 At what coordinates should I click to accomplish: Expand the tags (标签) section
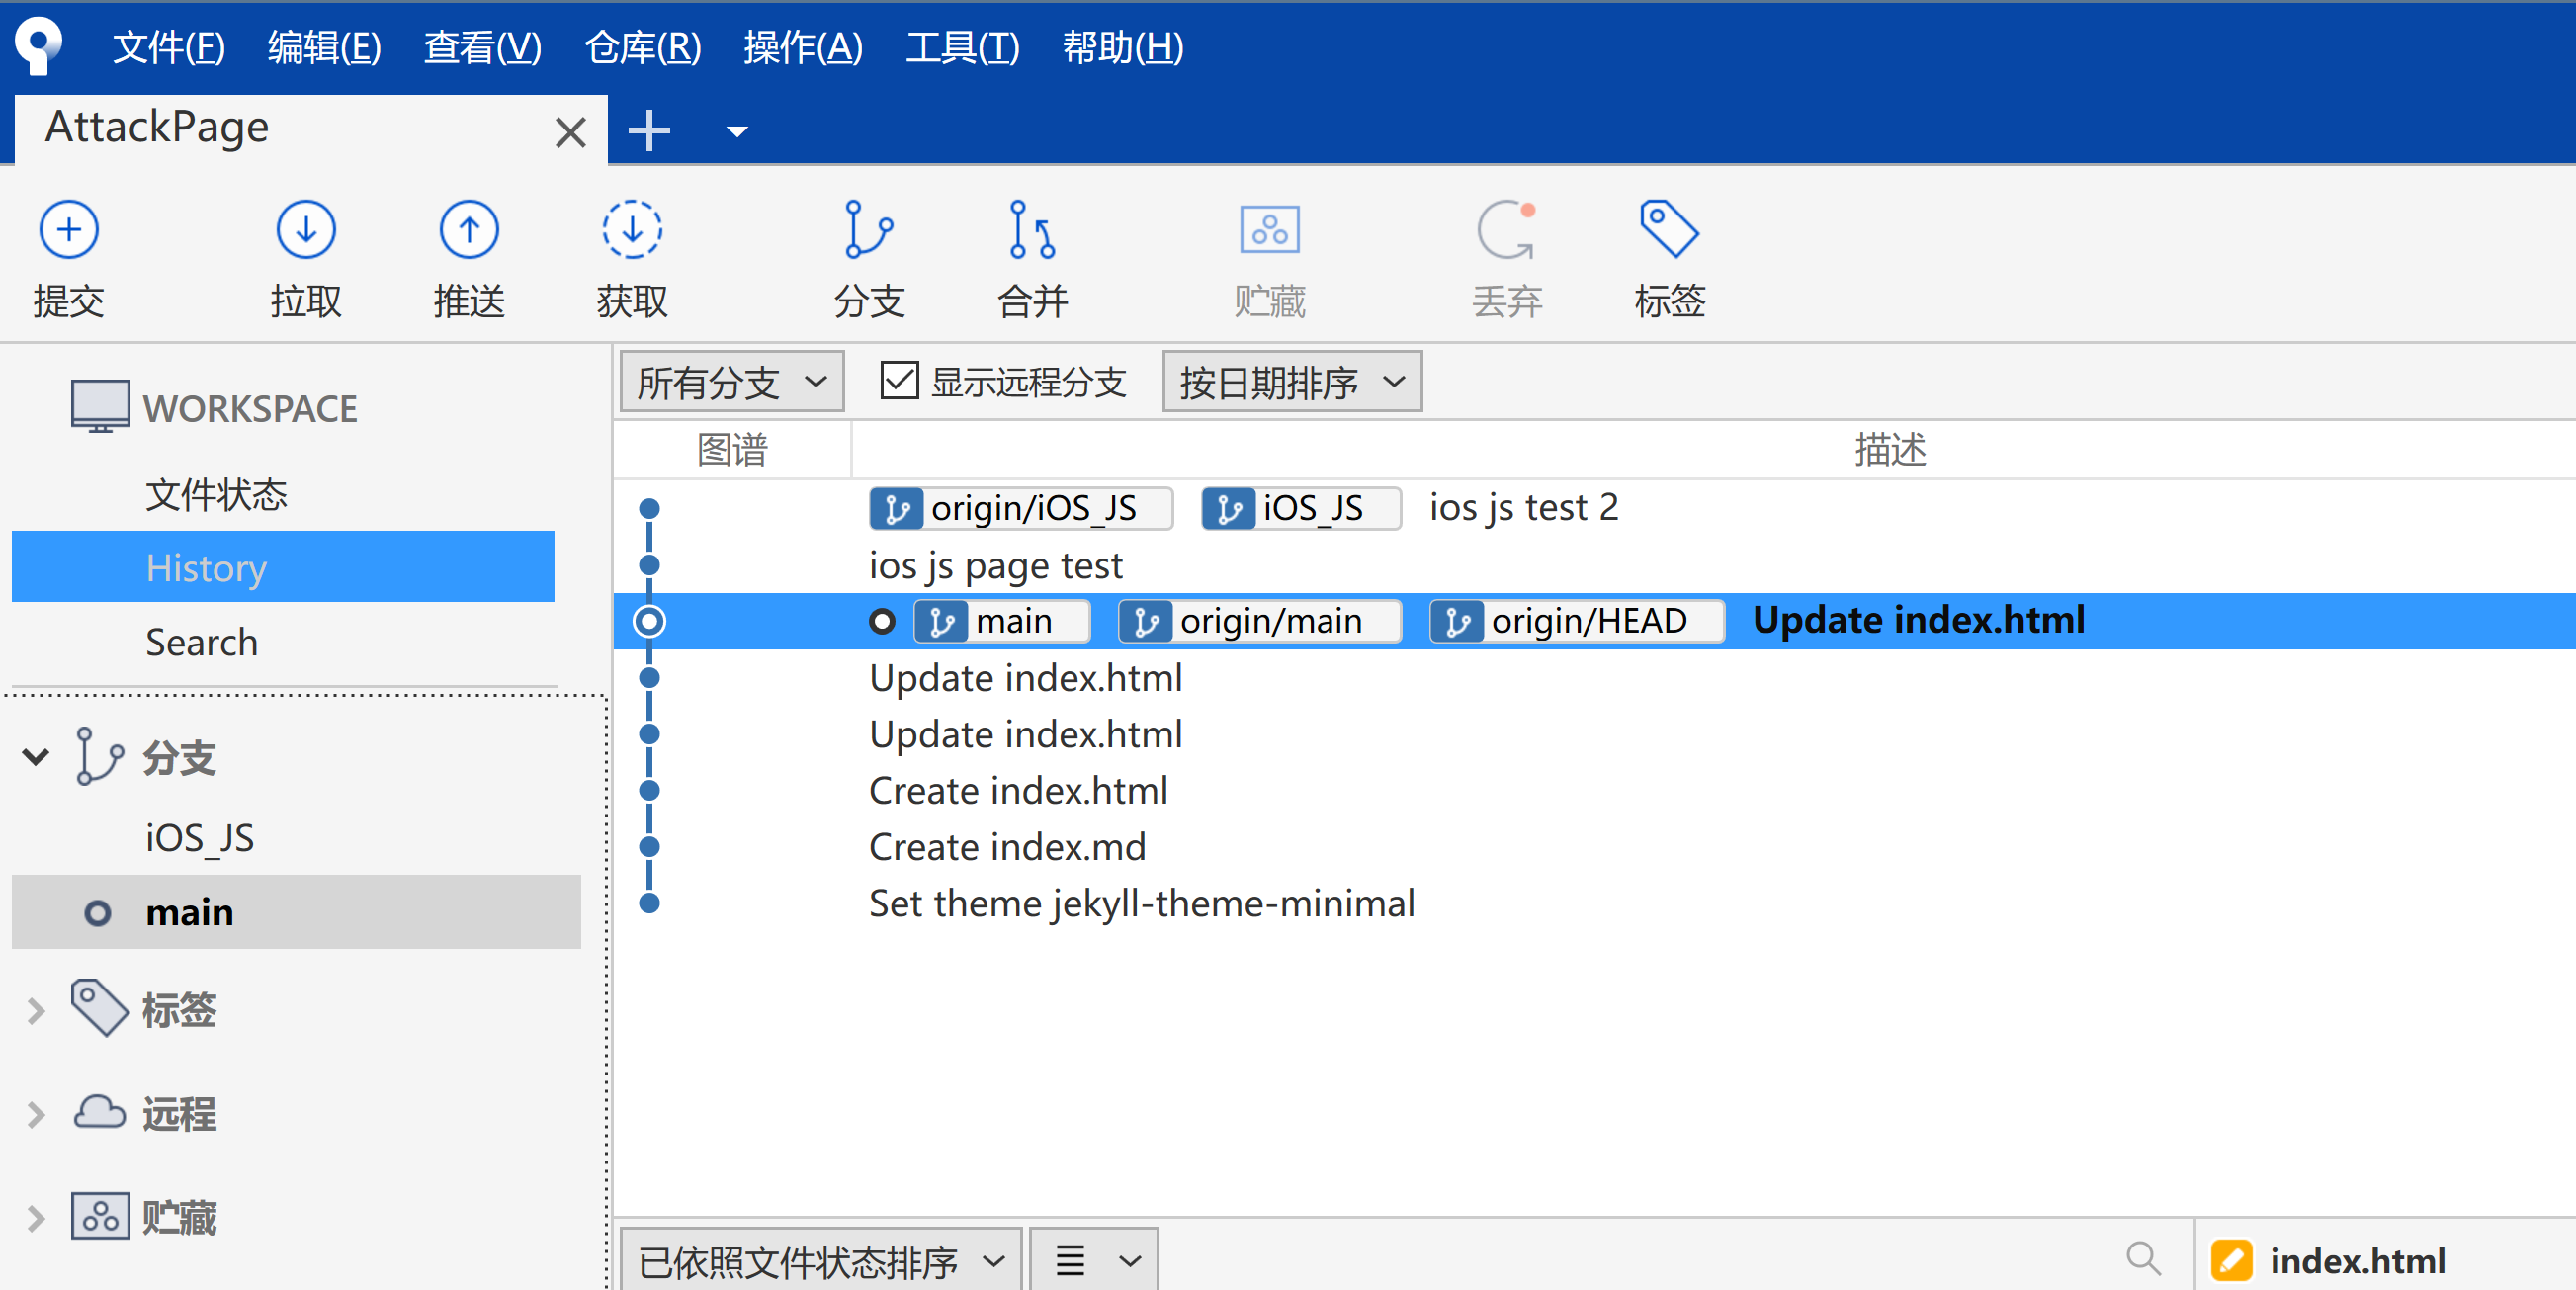(x=36, y=1011)
